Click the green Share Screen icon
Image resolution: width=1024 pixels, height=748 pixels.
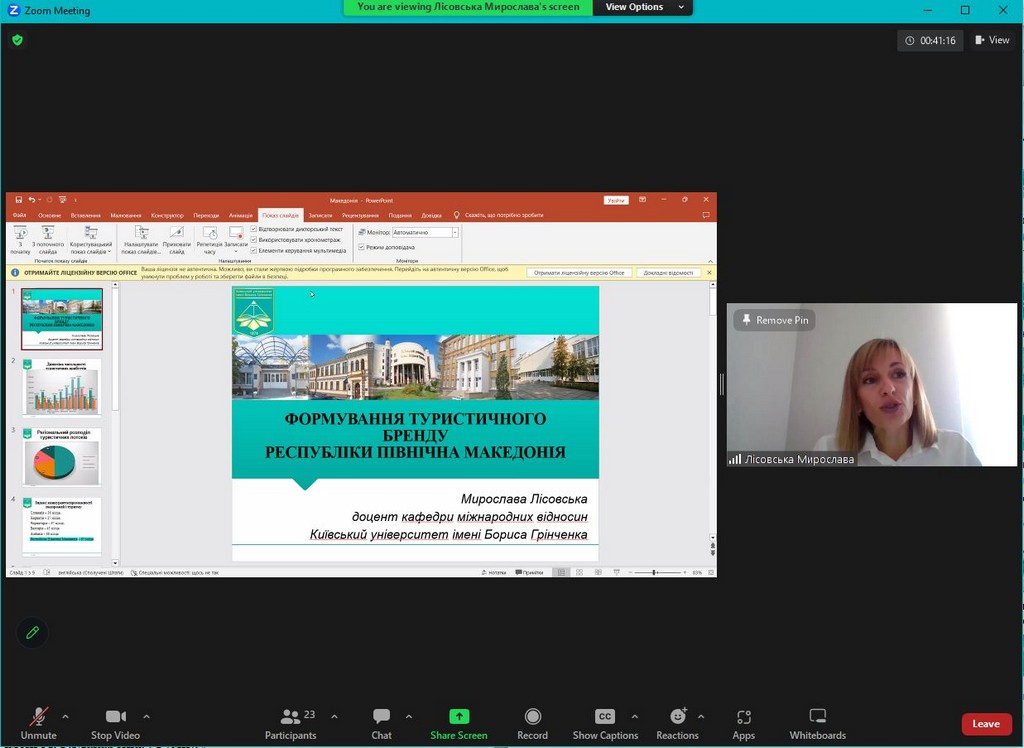[x=459, y=716]
